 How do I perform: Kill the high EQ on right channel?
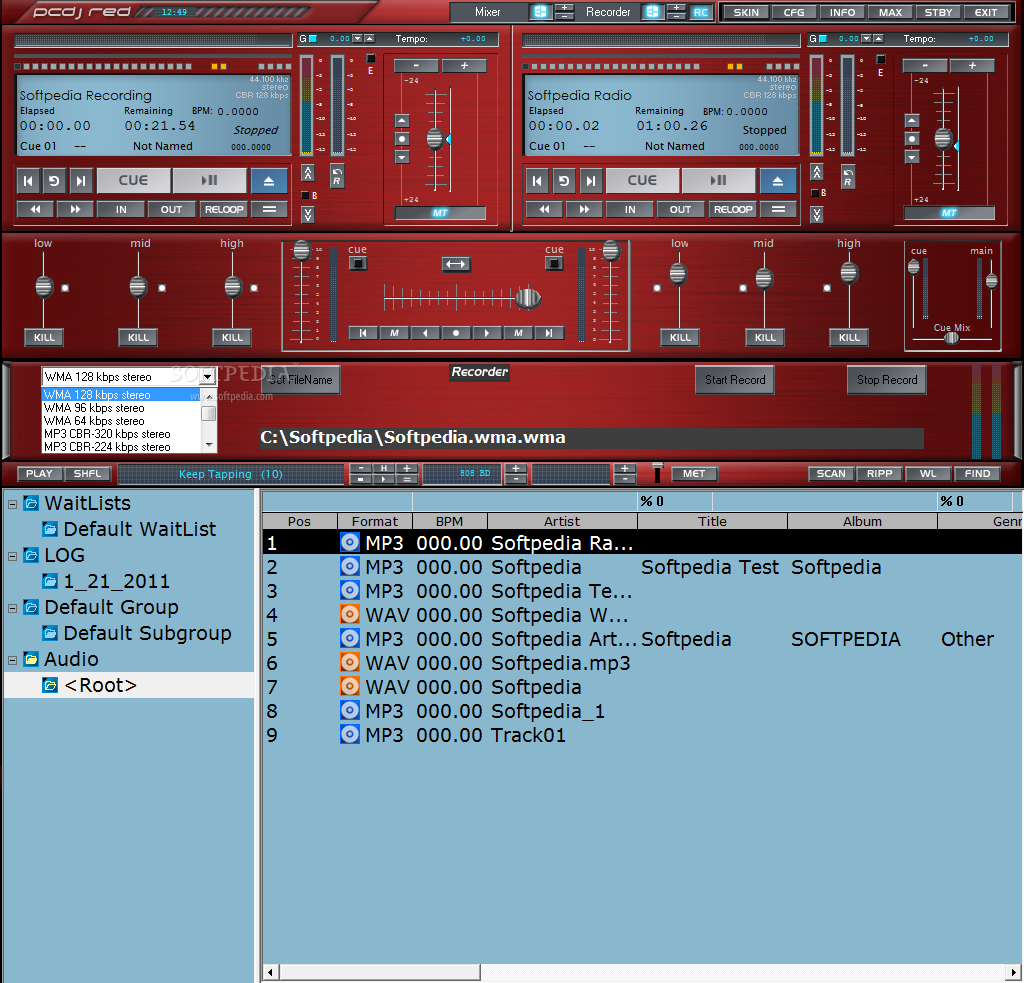coord(849,338)
